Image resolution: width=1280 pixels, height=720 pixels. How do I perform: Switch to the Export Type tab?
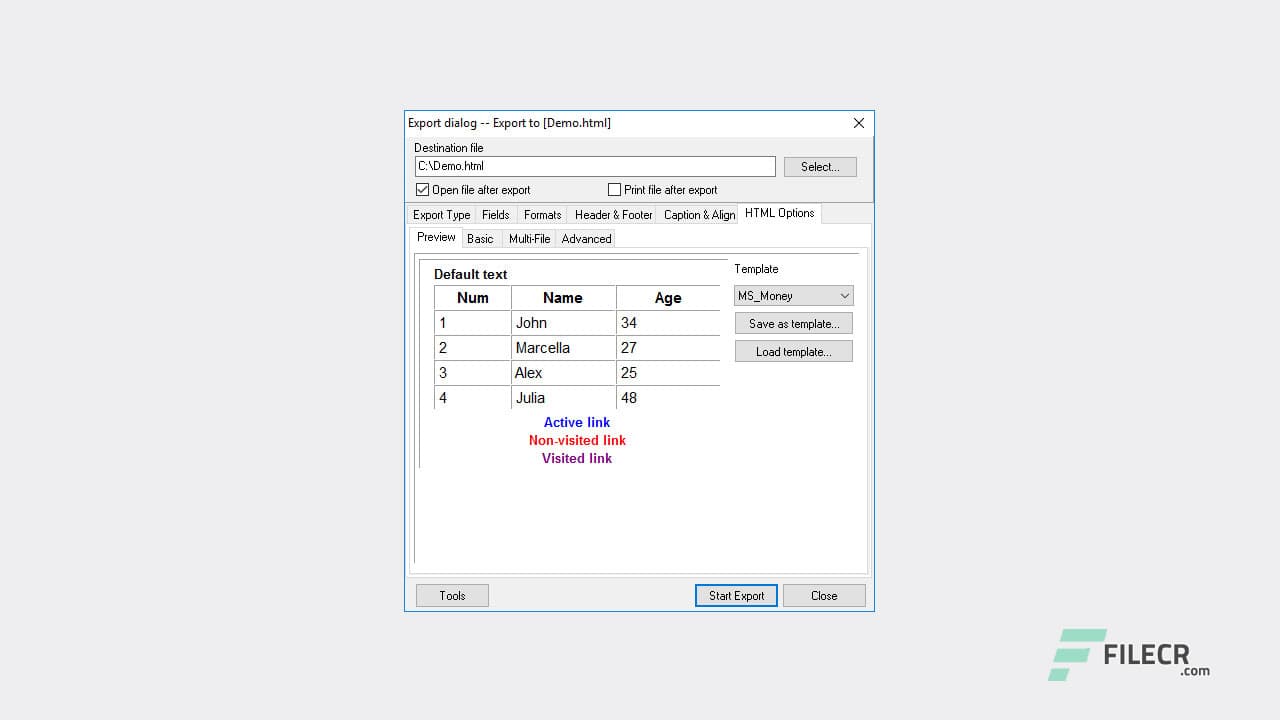tap(441, 214)
